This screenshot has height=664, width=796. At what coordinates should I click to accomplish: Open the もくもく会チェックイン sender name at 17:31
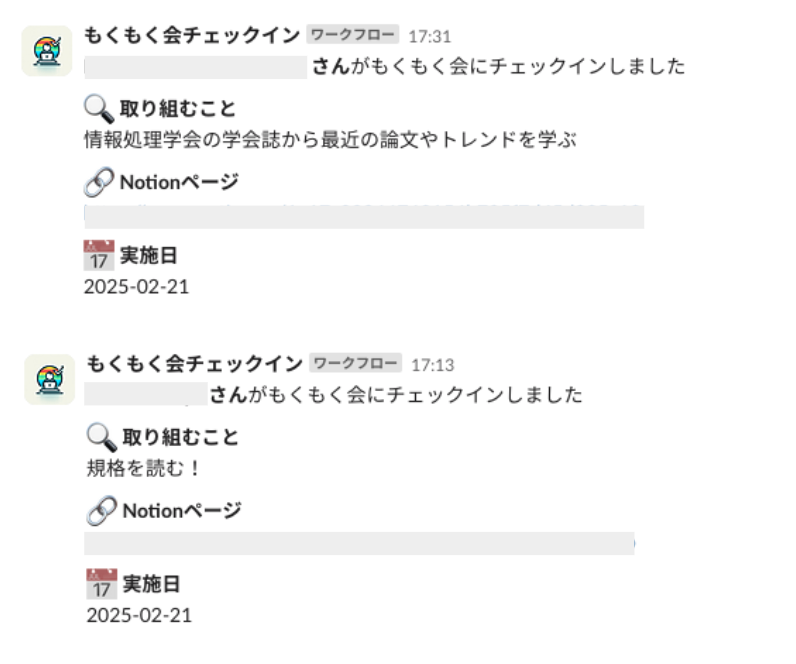tap(192, 36)
